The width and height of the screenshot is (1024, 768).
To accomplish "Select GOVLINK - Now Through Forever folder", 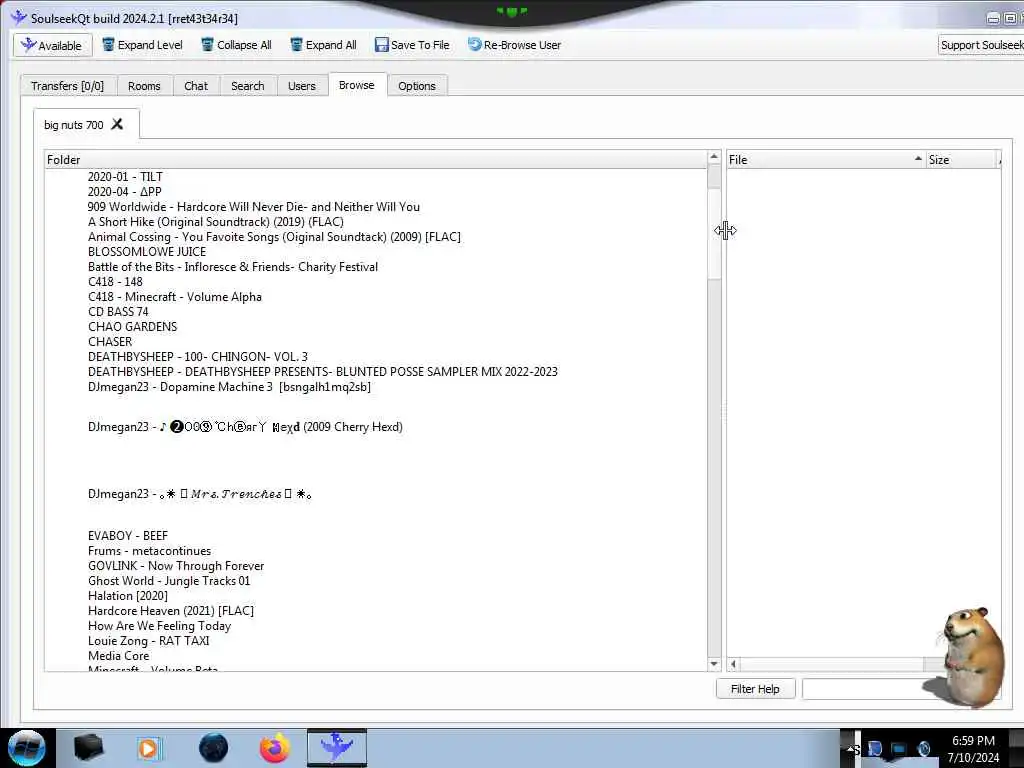I will coord(176,566).
